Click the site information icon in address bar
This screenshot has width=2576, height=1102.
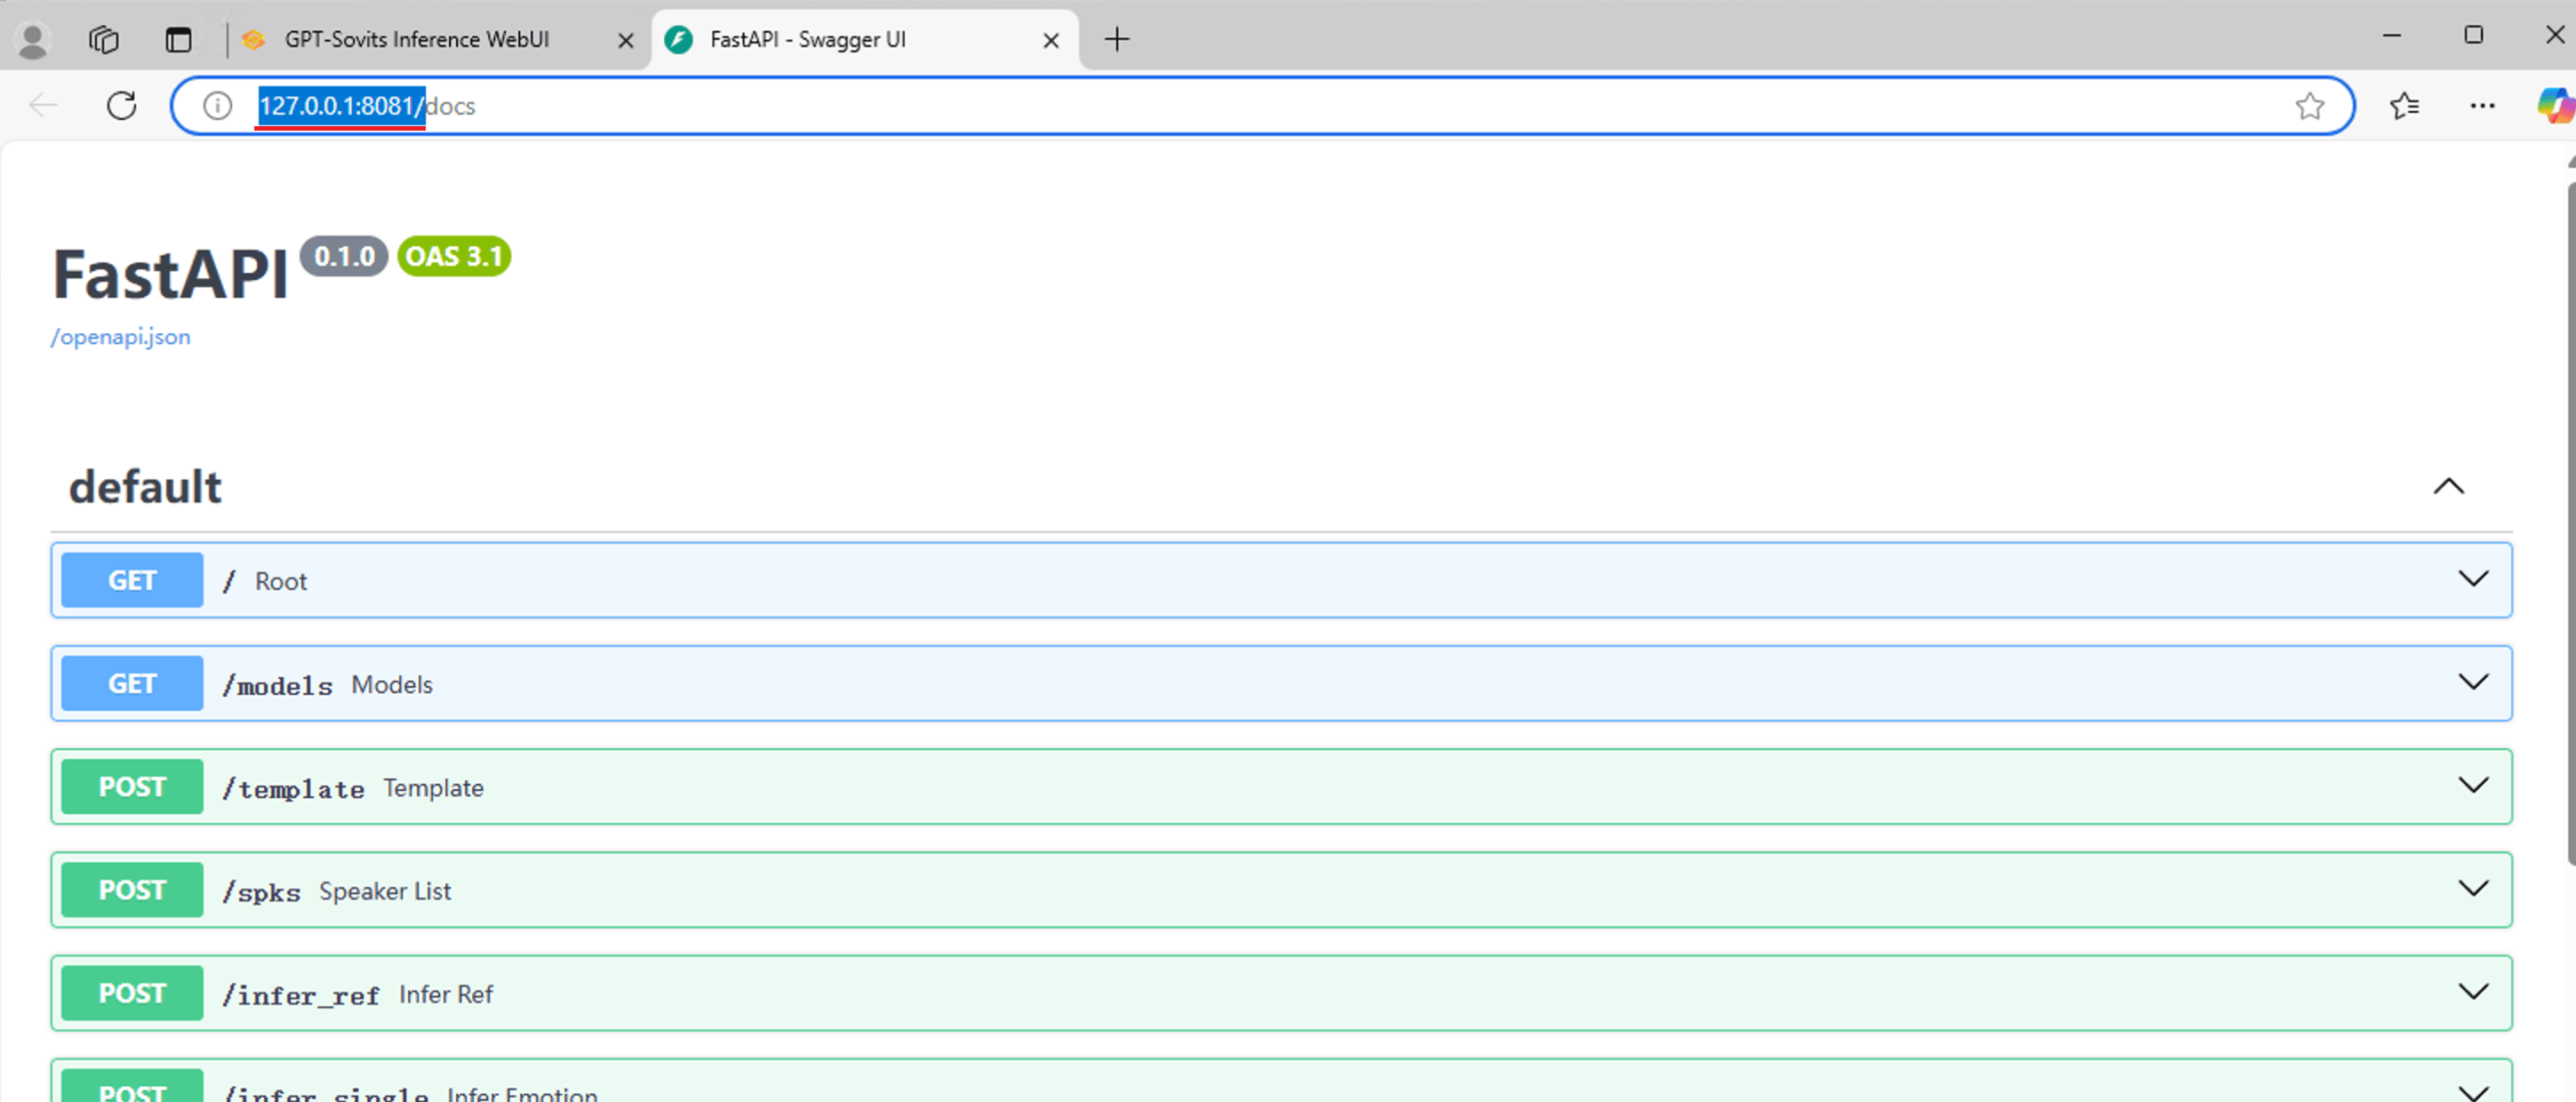(x=217, y=105)
